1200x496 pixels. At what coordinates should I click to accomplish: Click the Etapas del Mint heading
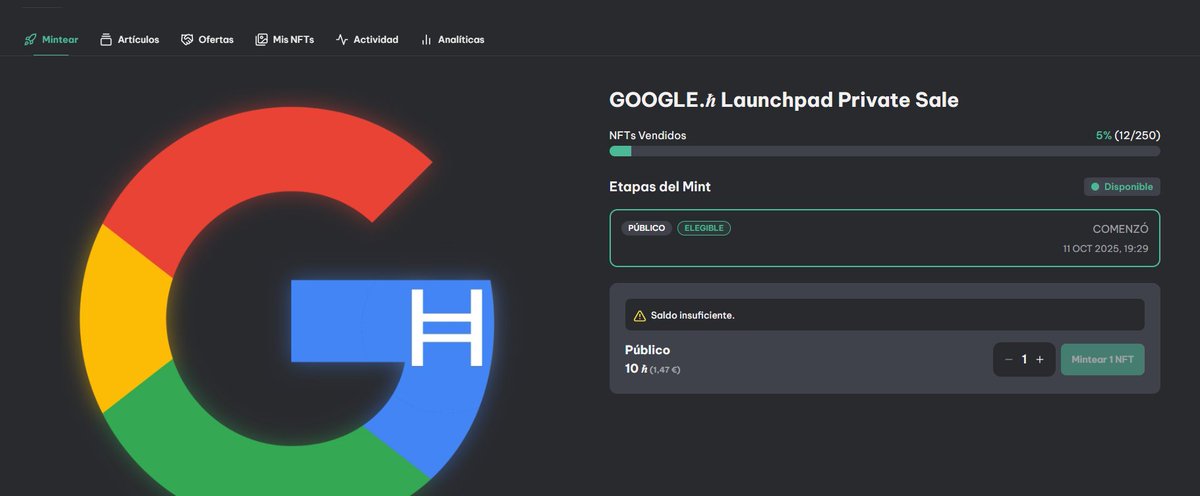pyautogui.click(x=660, y=187)
